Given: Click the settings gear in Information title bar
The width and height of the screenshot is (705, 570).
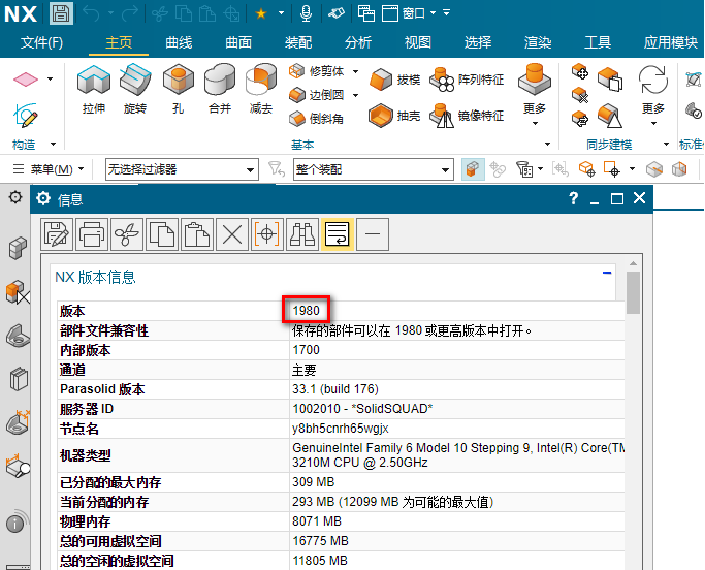Looking at the screenshot, I should tap(43, 198).
